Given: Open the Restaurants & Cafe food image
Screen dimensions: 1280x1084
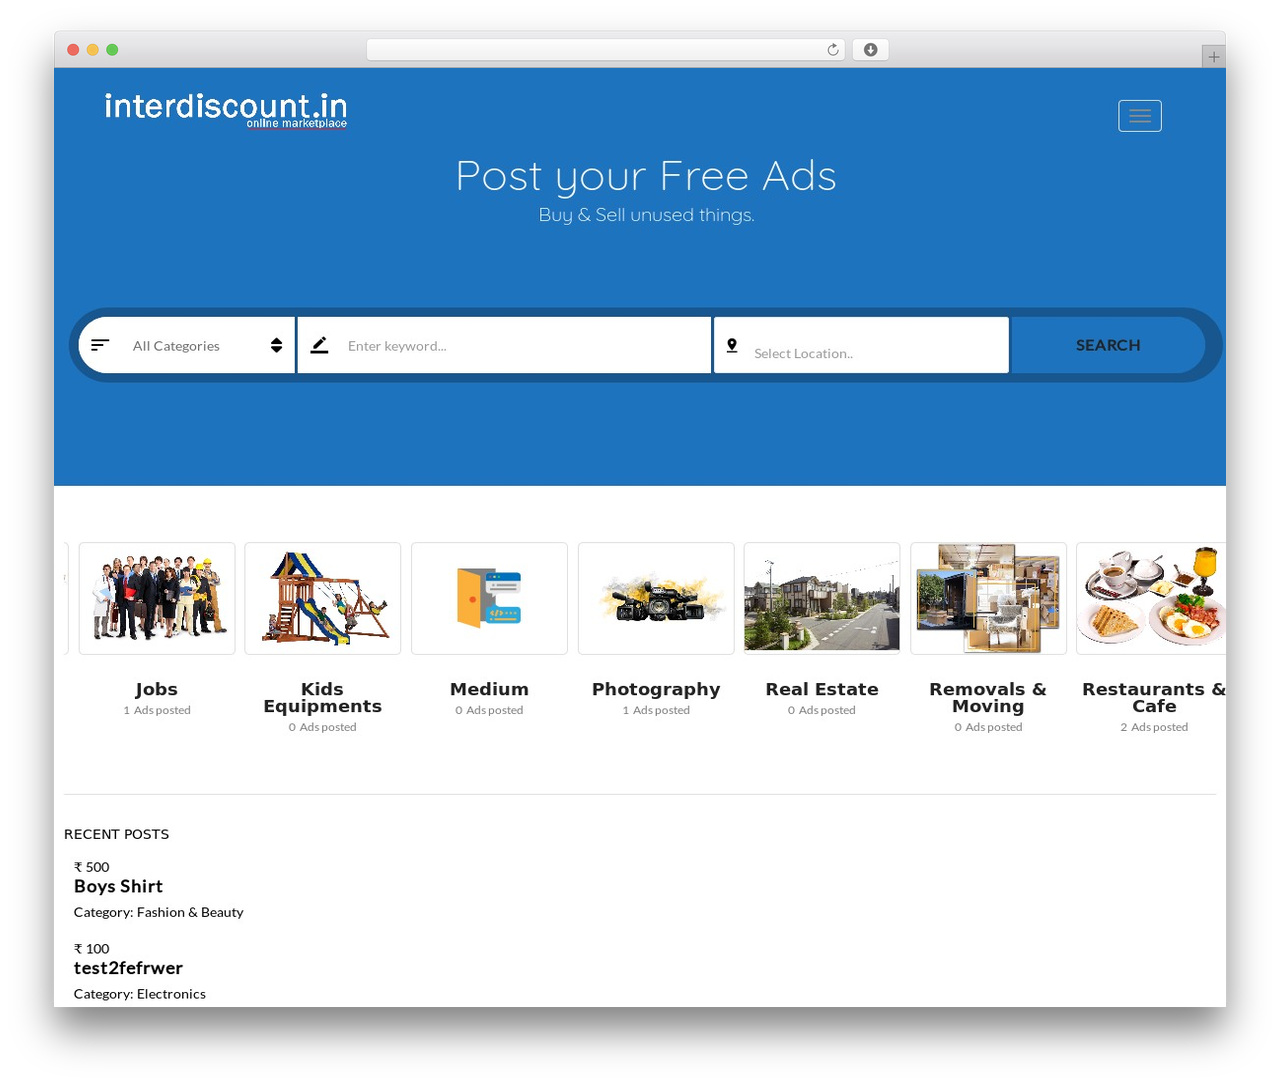Looking at the screenshot, I should 1151,599.
